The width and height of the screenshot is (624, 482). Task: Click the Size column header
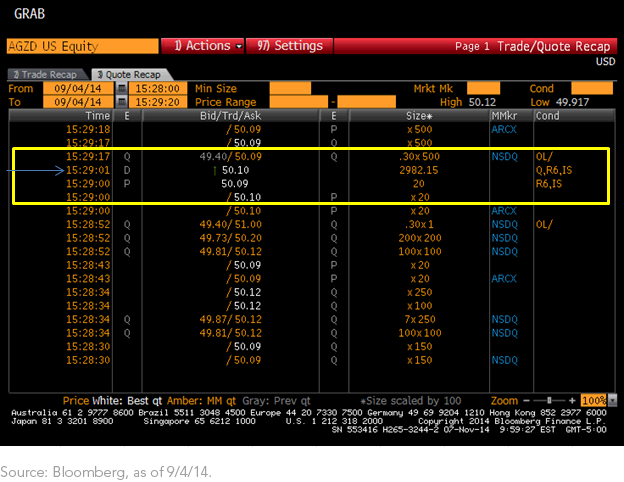click(x=419, y=116)
